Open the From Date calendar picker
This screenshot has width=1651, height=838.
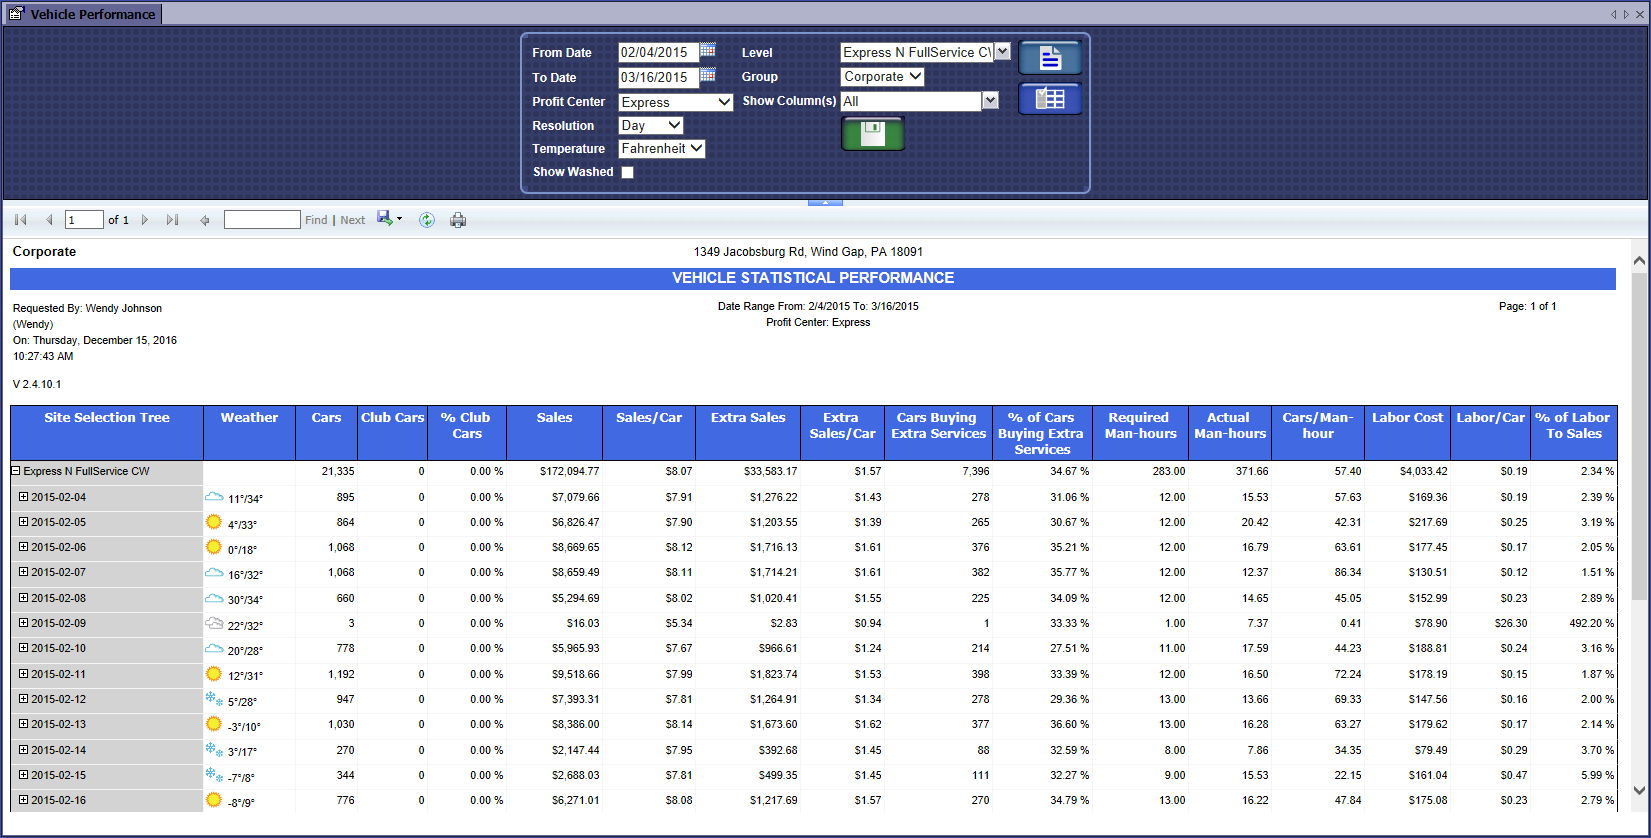pyautogui.click(x=708, y=50)
